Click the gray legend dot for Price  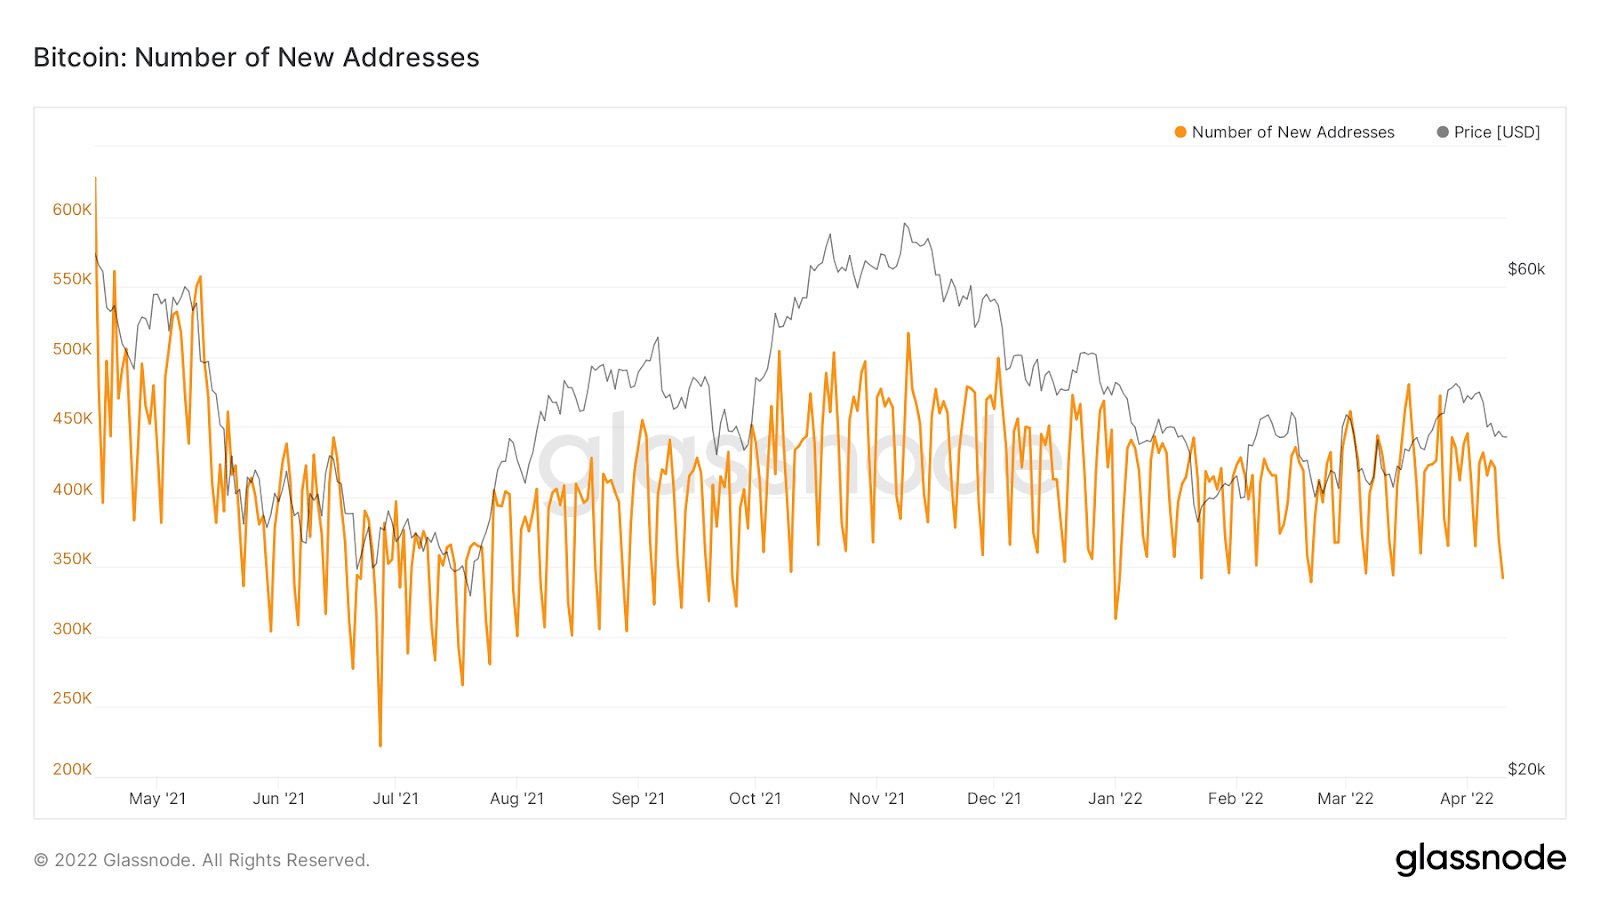[1443, 132]
